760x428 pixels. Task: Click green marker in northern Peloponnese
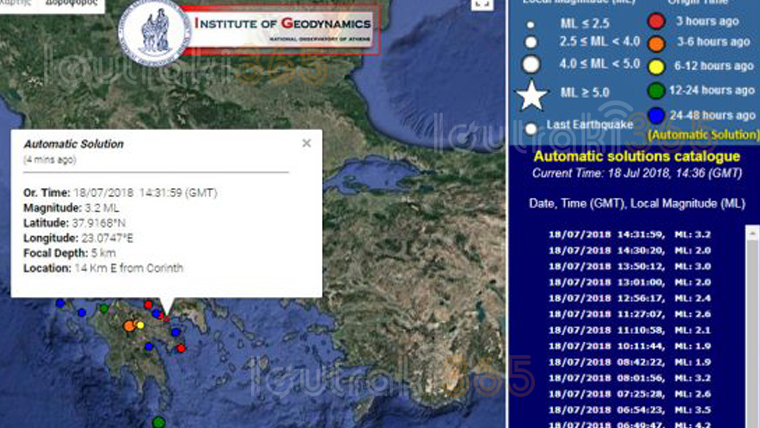[x=104, y=308]
